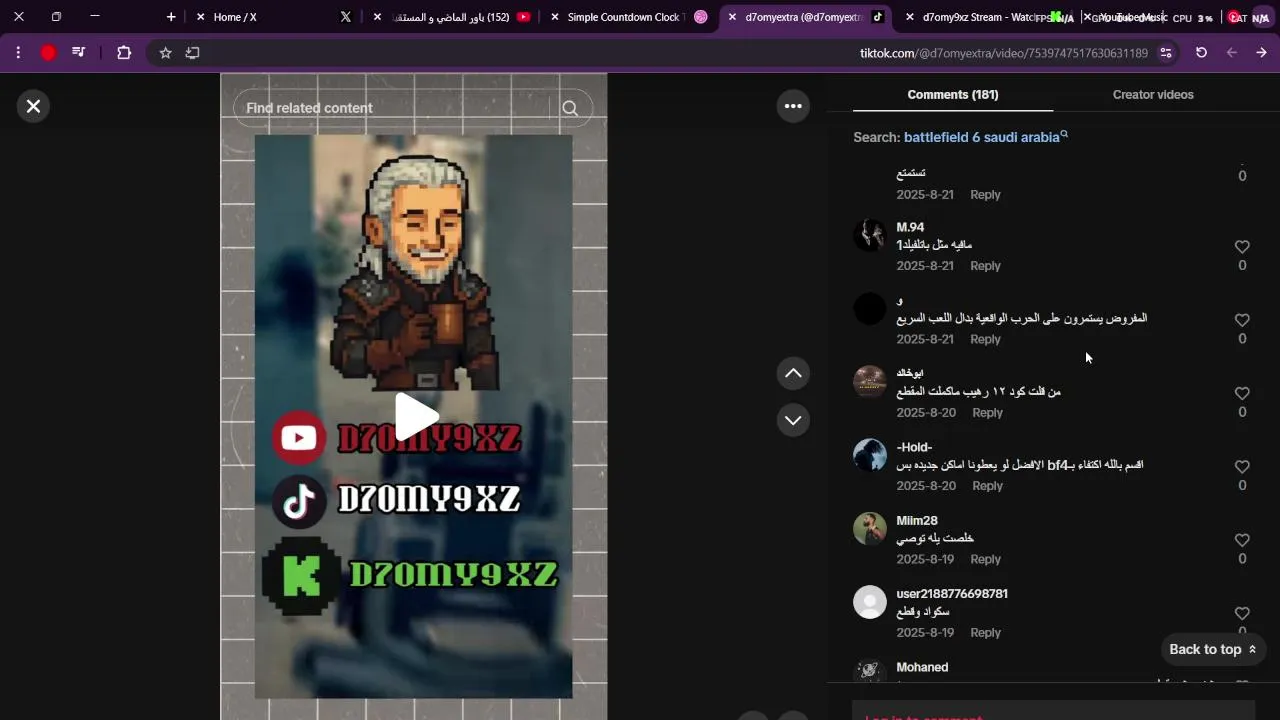The image size is (1280, 720).
Task: Like the comment by Miim28
Action: coord(1242,540)
